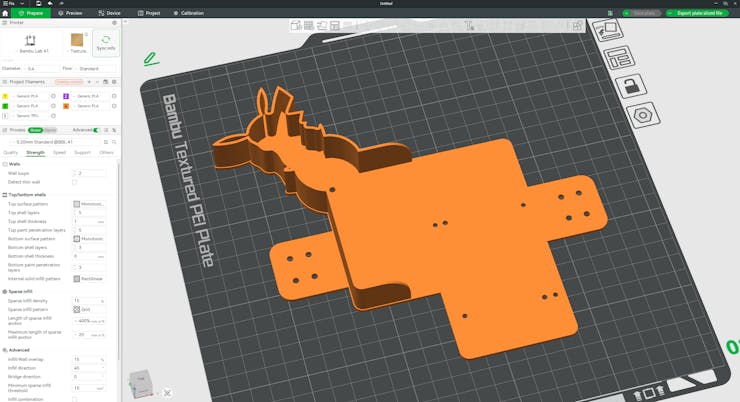
Task: Click the Sync info button
Action: 106,43
